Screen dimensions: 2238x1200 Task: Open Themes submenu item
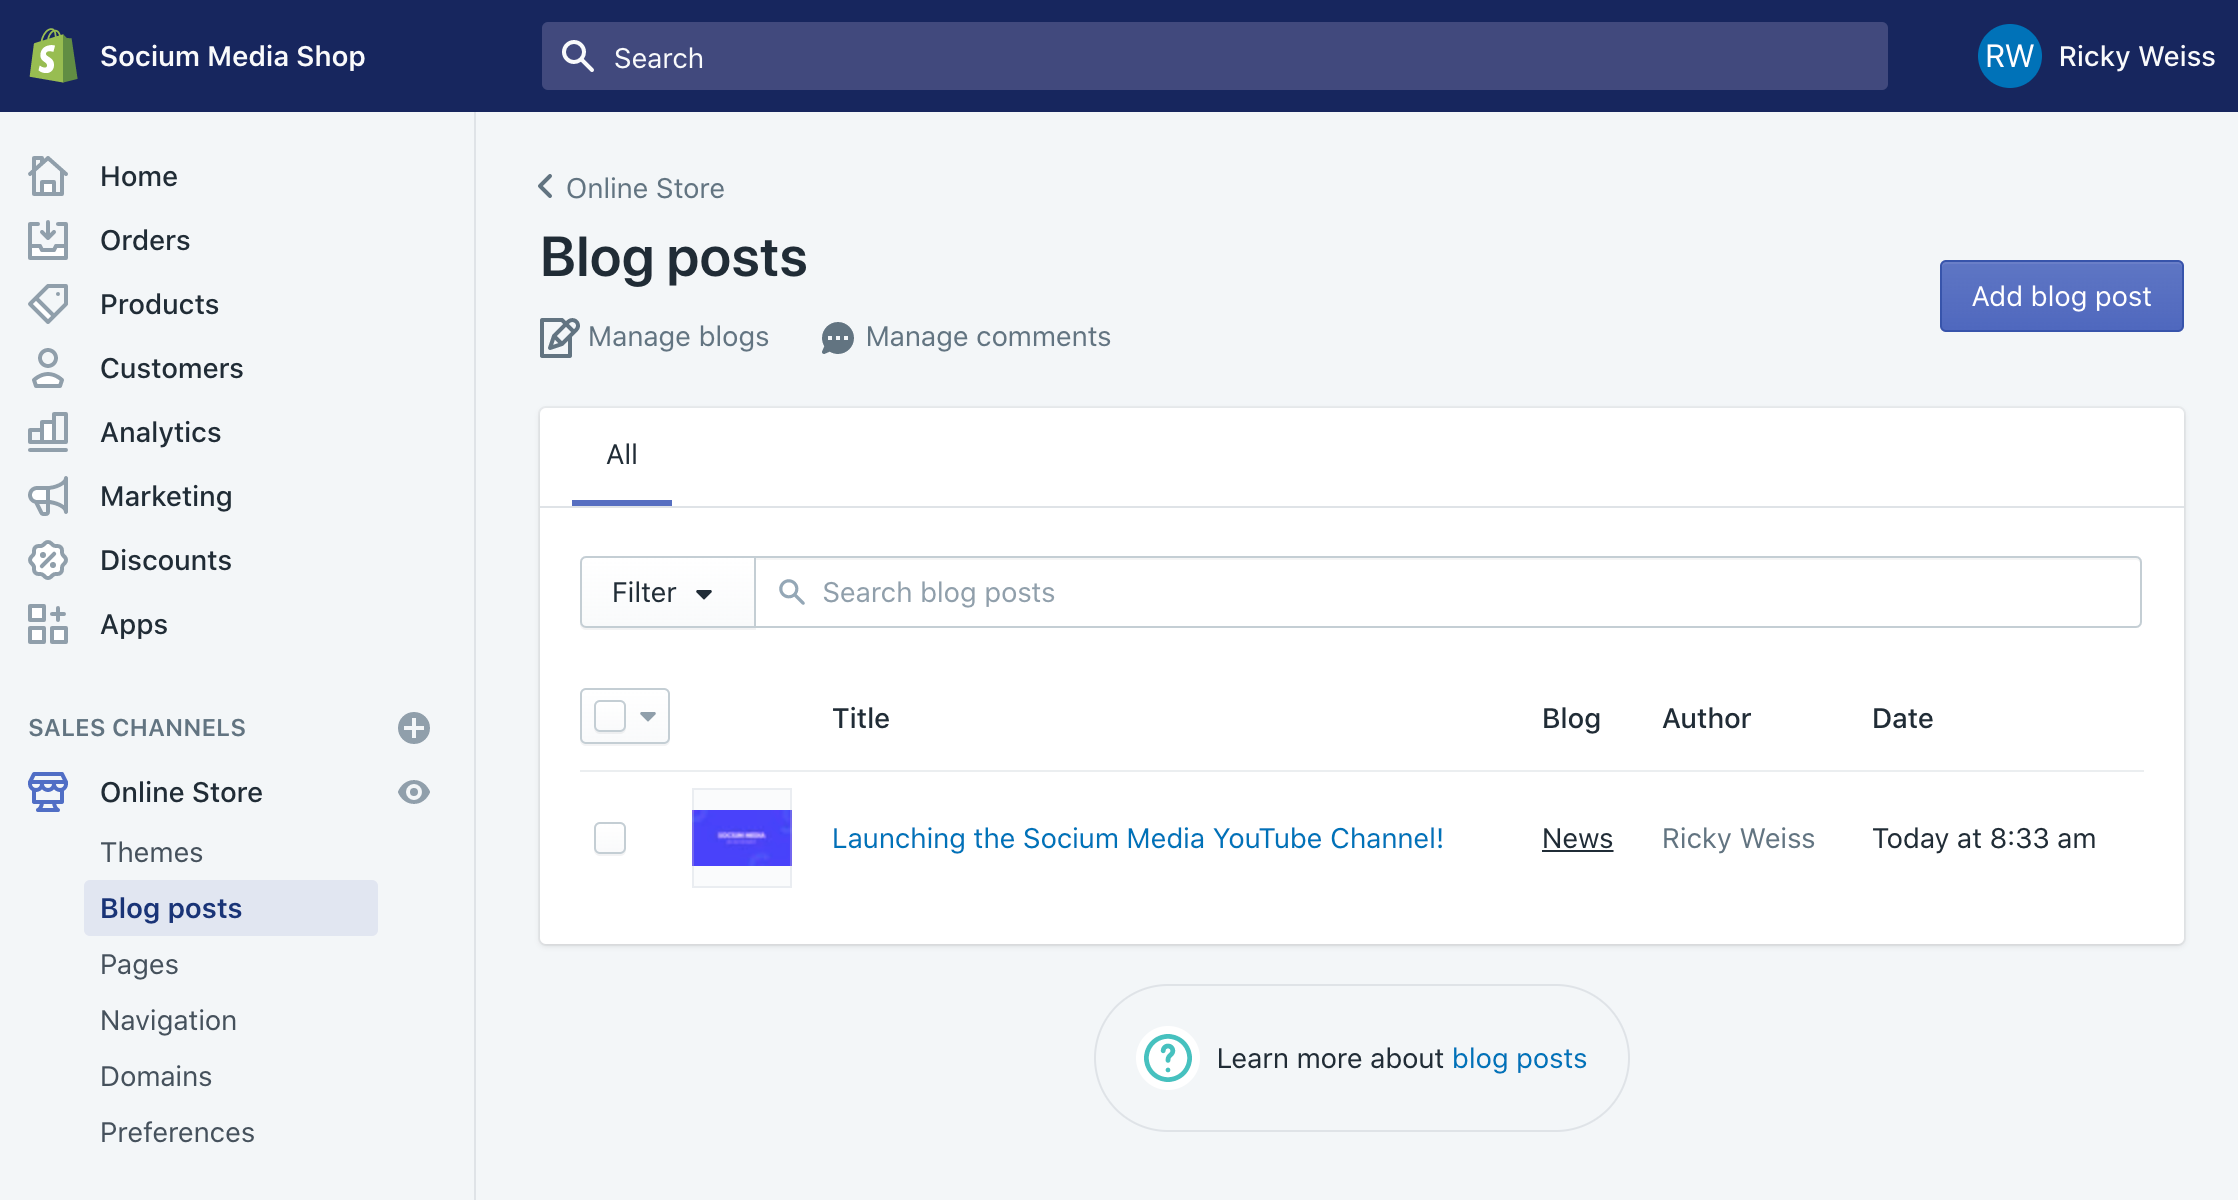(151, 852)
